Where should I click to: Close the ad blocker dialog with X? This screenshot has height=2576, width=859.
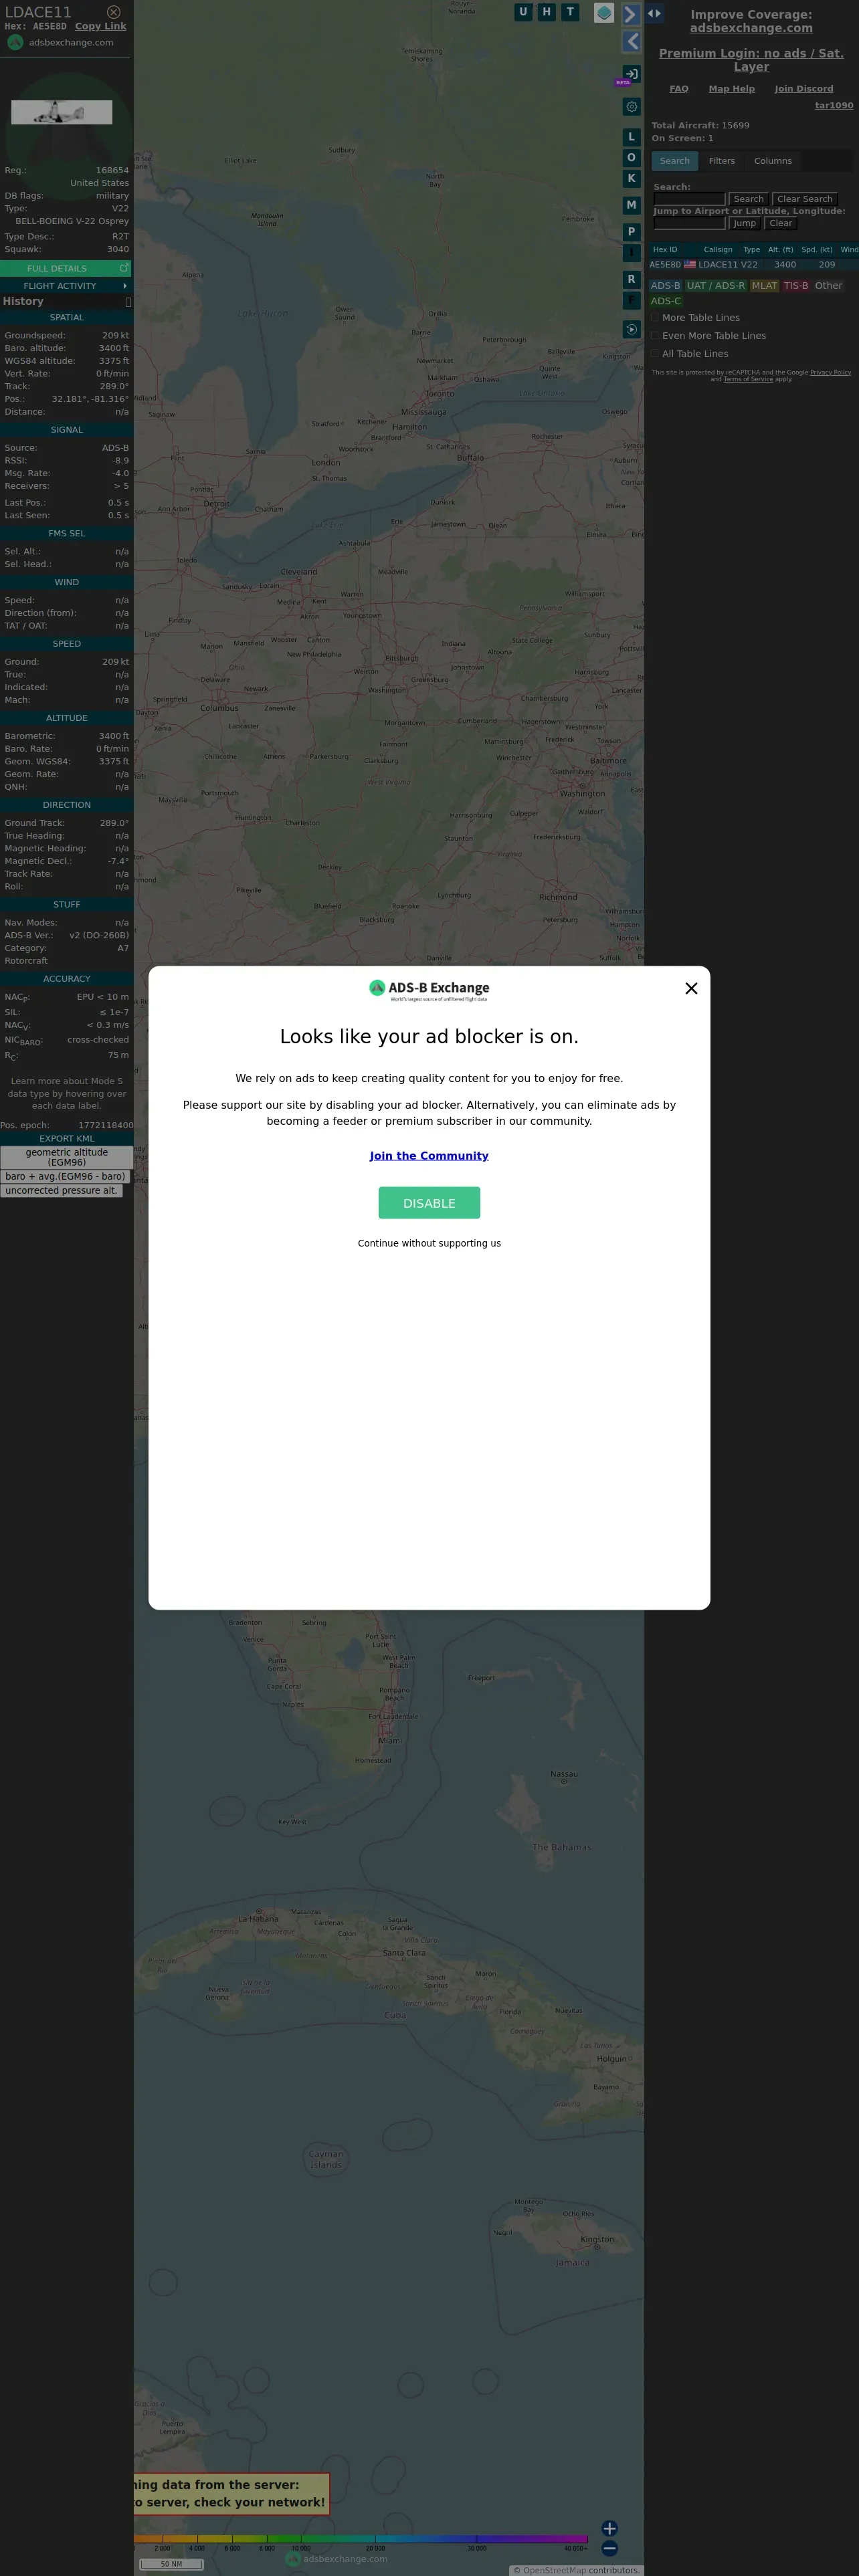tap(691, 988)
